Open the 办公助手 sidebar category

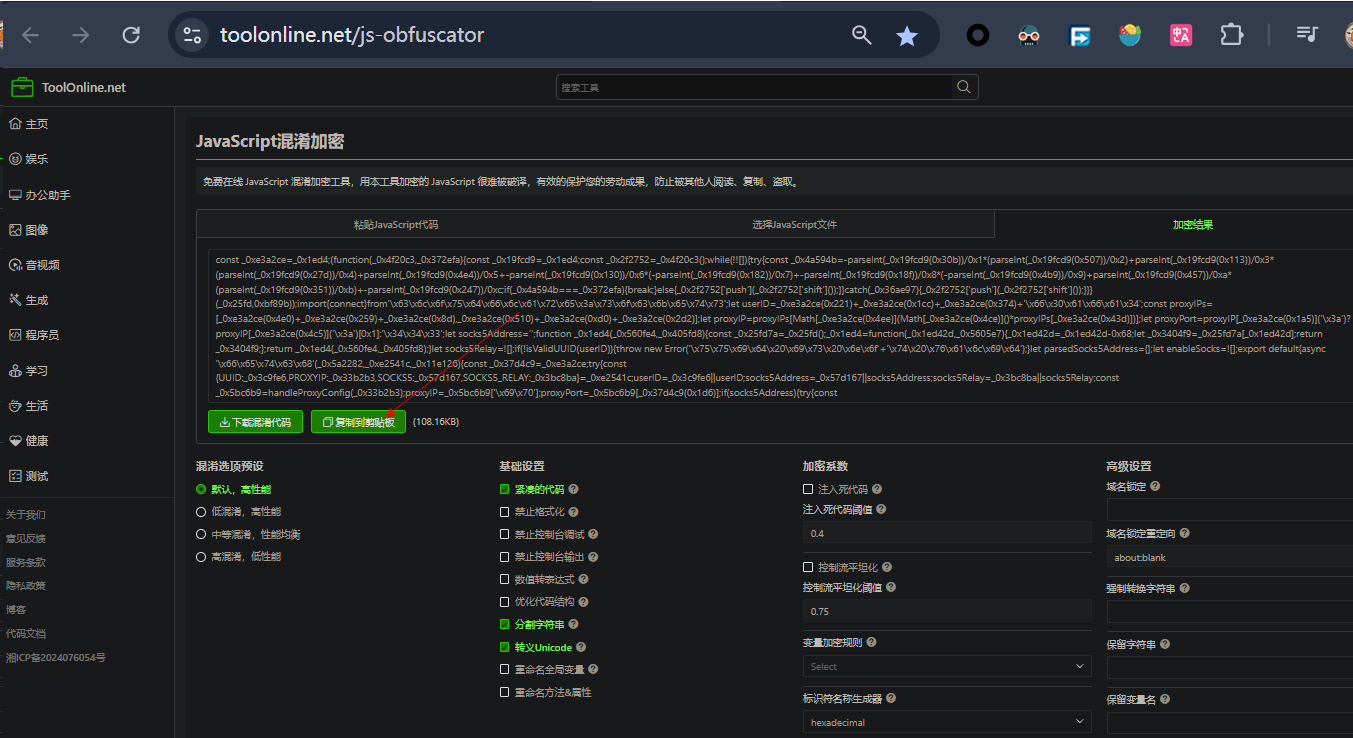coord(40,195)
